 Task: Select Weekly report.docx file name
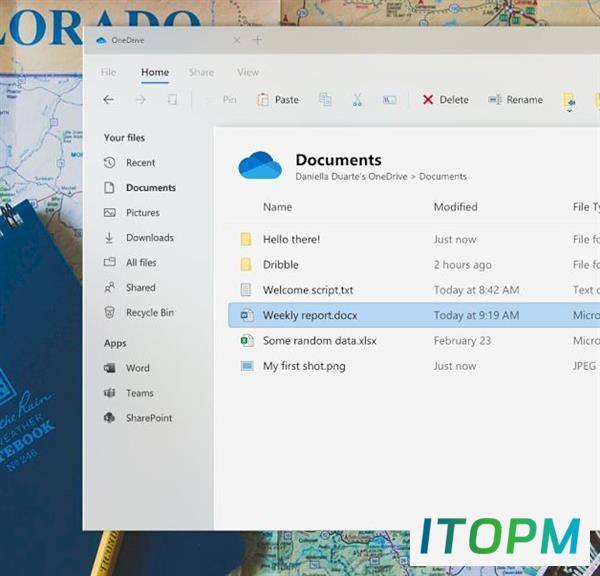pos(310,315)
